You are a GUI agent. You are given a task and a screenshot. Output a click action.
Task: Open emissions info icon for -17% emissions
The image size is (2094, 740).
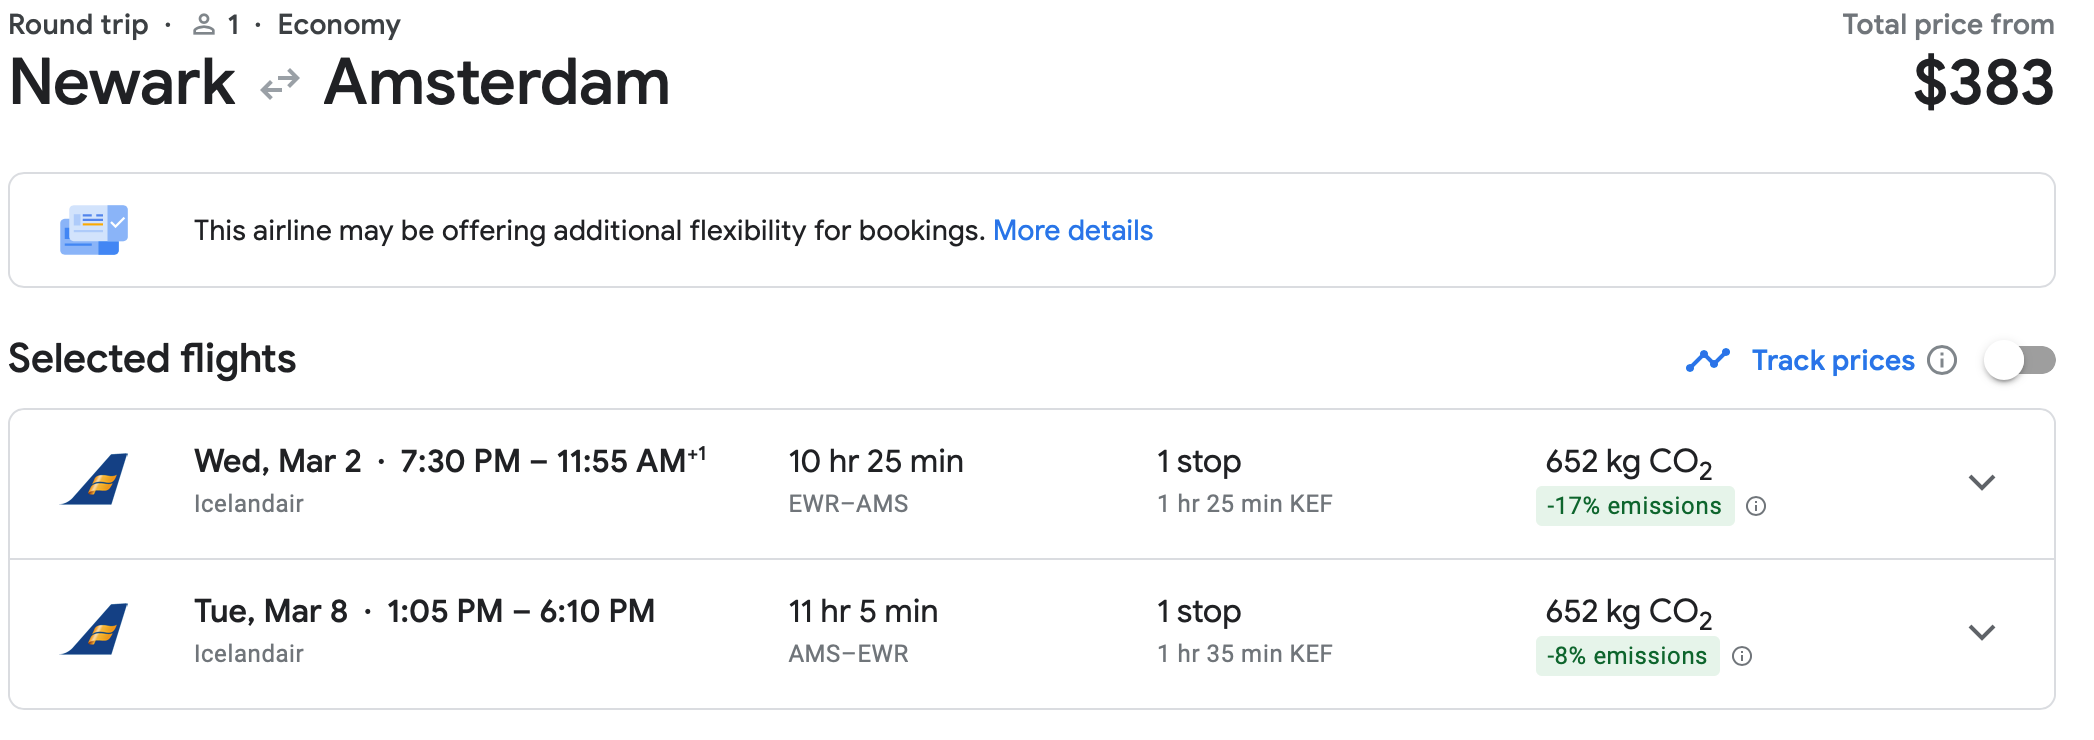1756,506
